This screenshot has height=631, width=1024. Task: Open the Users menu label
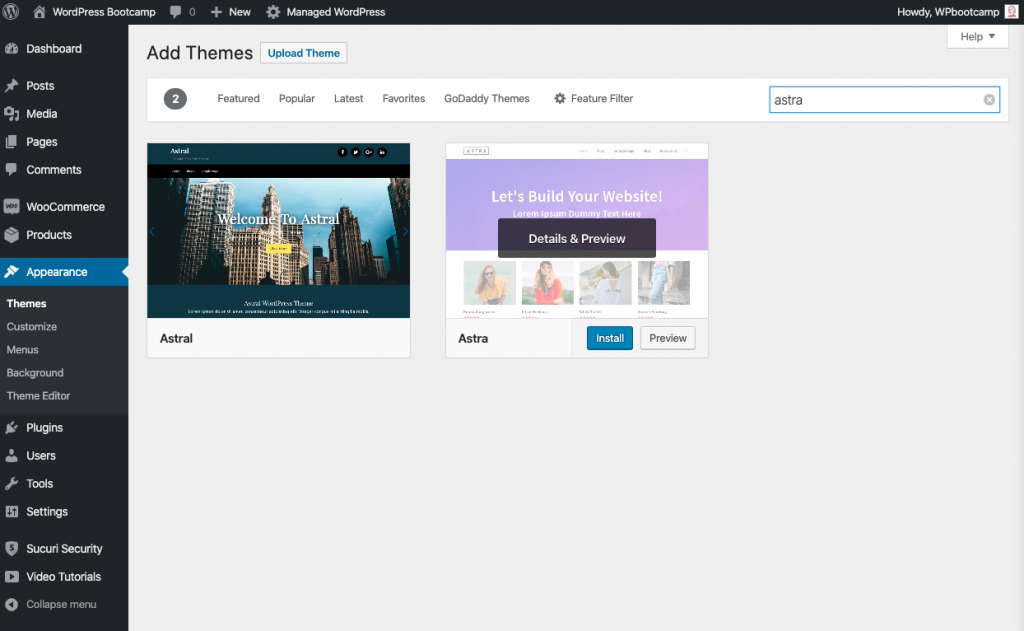tap(40, 456)
